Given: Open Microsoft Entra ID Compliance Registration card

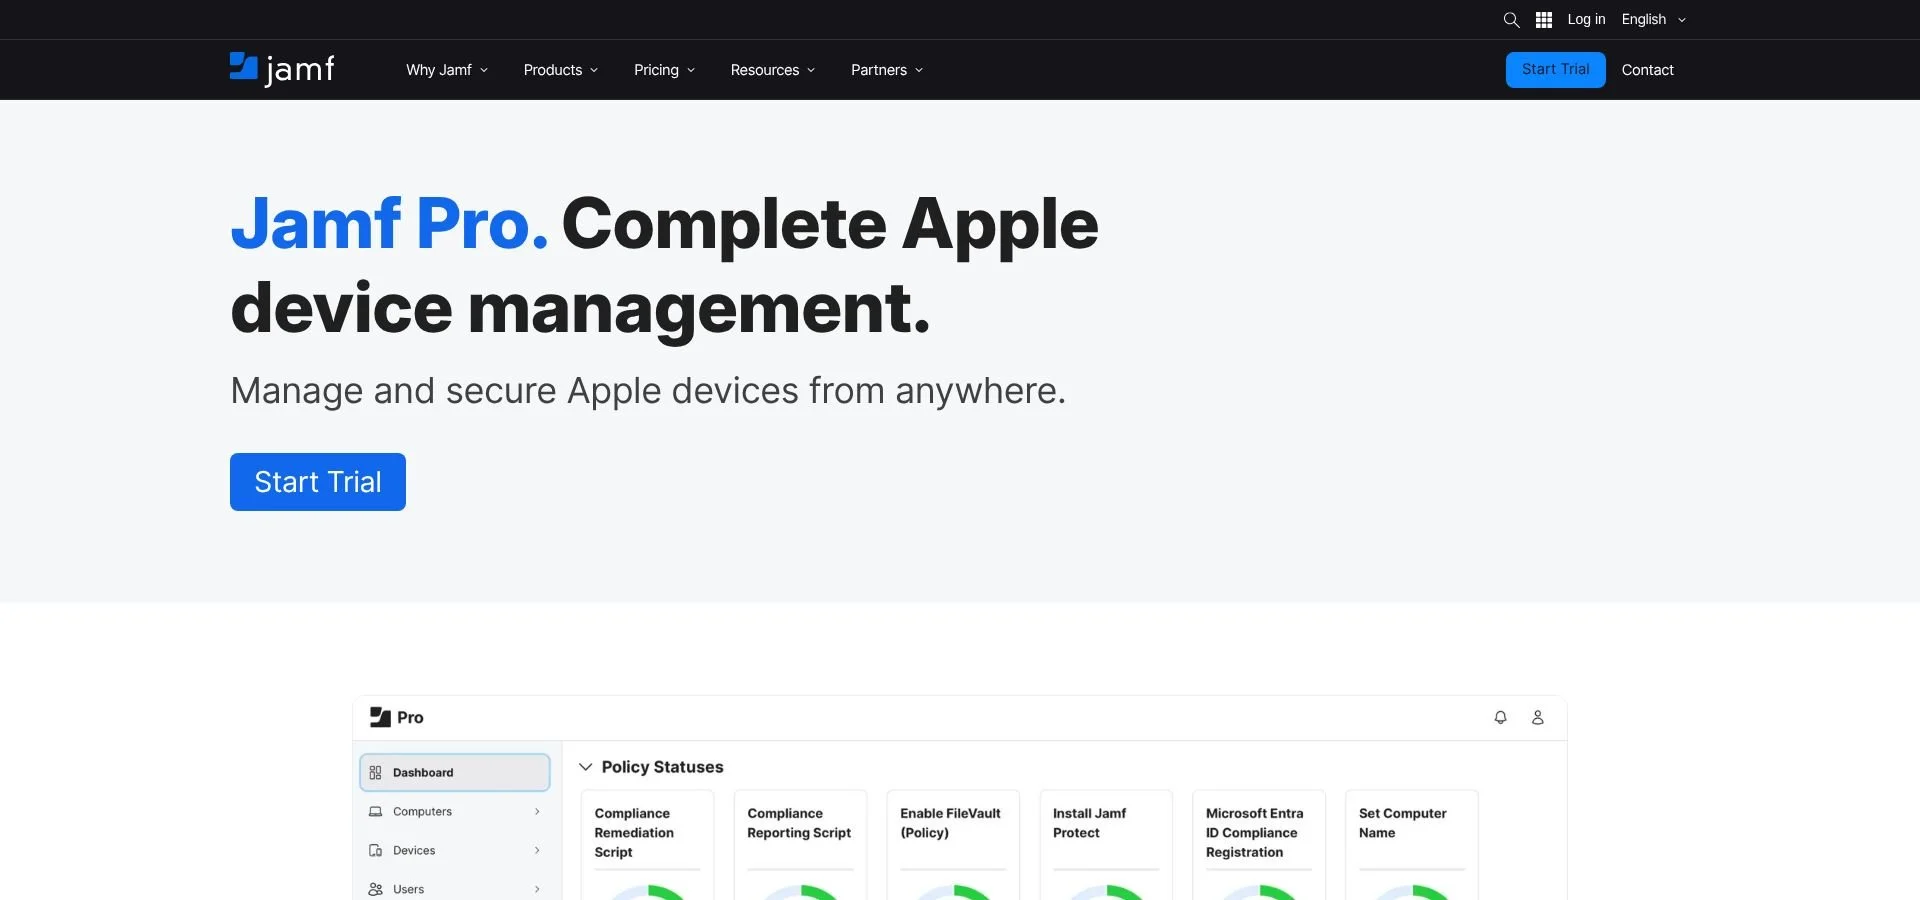Looking at the screenshot, I should click(1259, 845).
